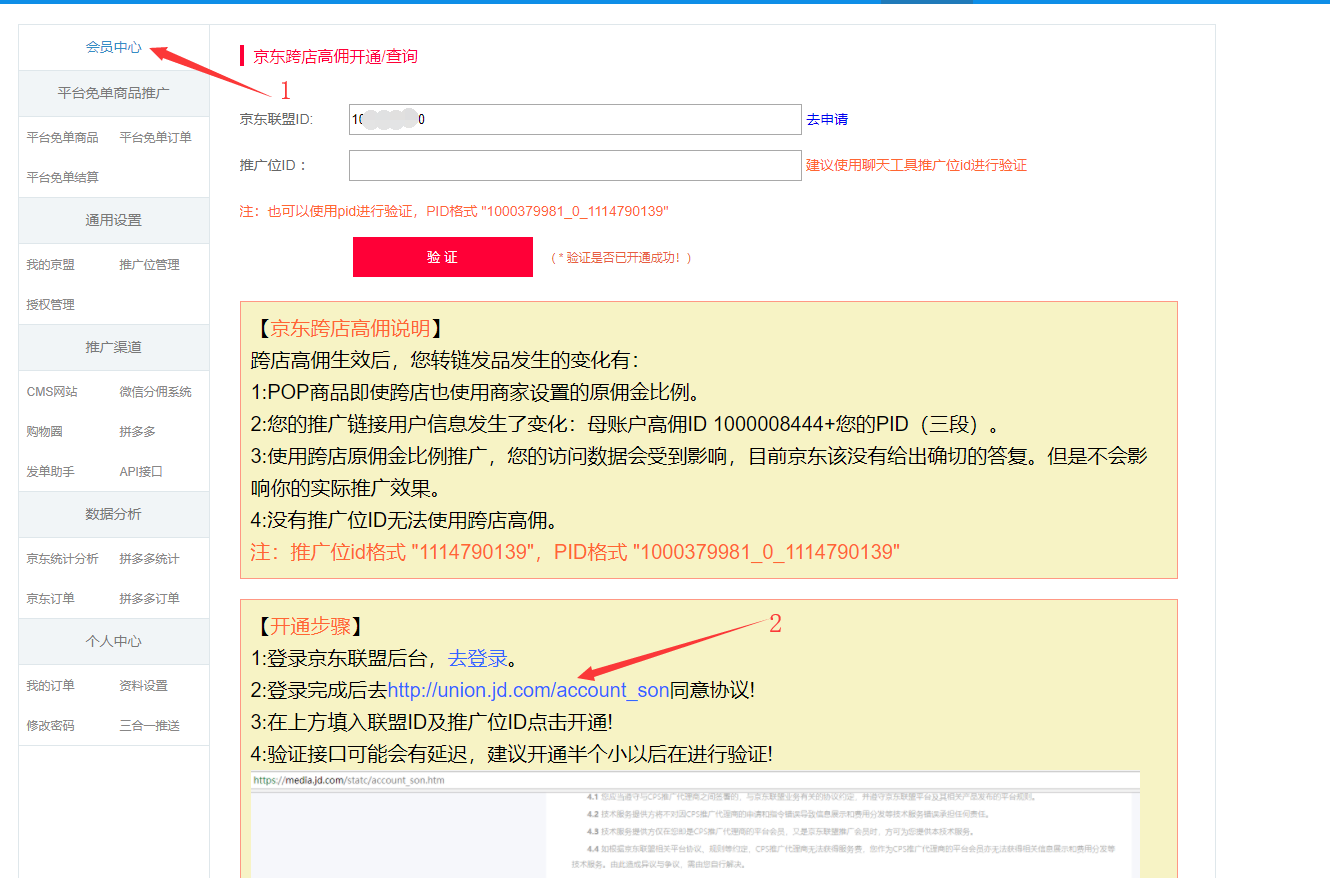
Task: Select 通用设置 section header
Action: click(113, 220)
